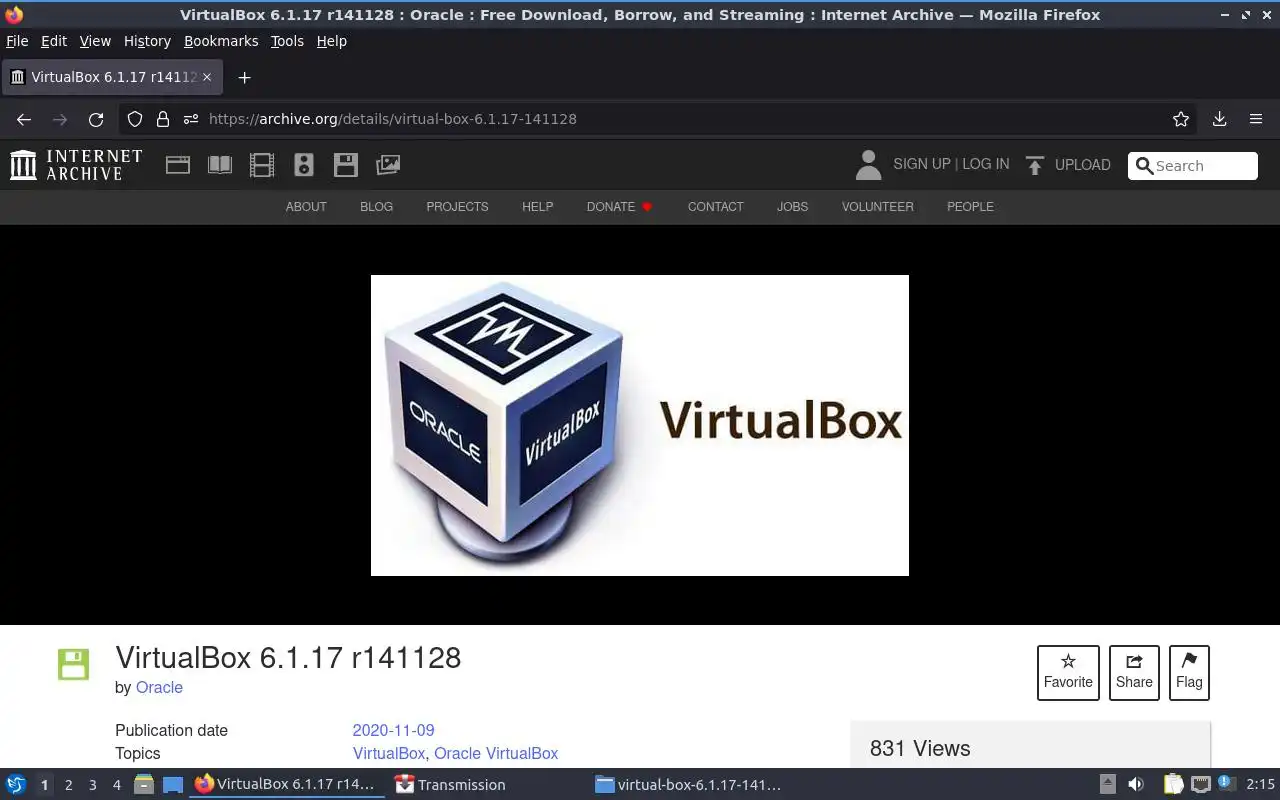Open the PROJECTS link
The width and height of the screenshot is (1280, 800).
point(457,207)
